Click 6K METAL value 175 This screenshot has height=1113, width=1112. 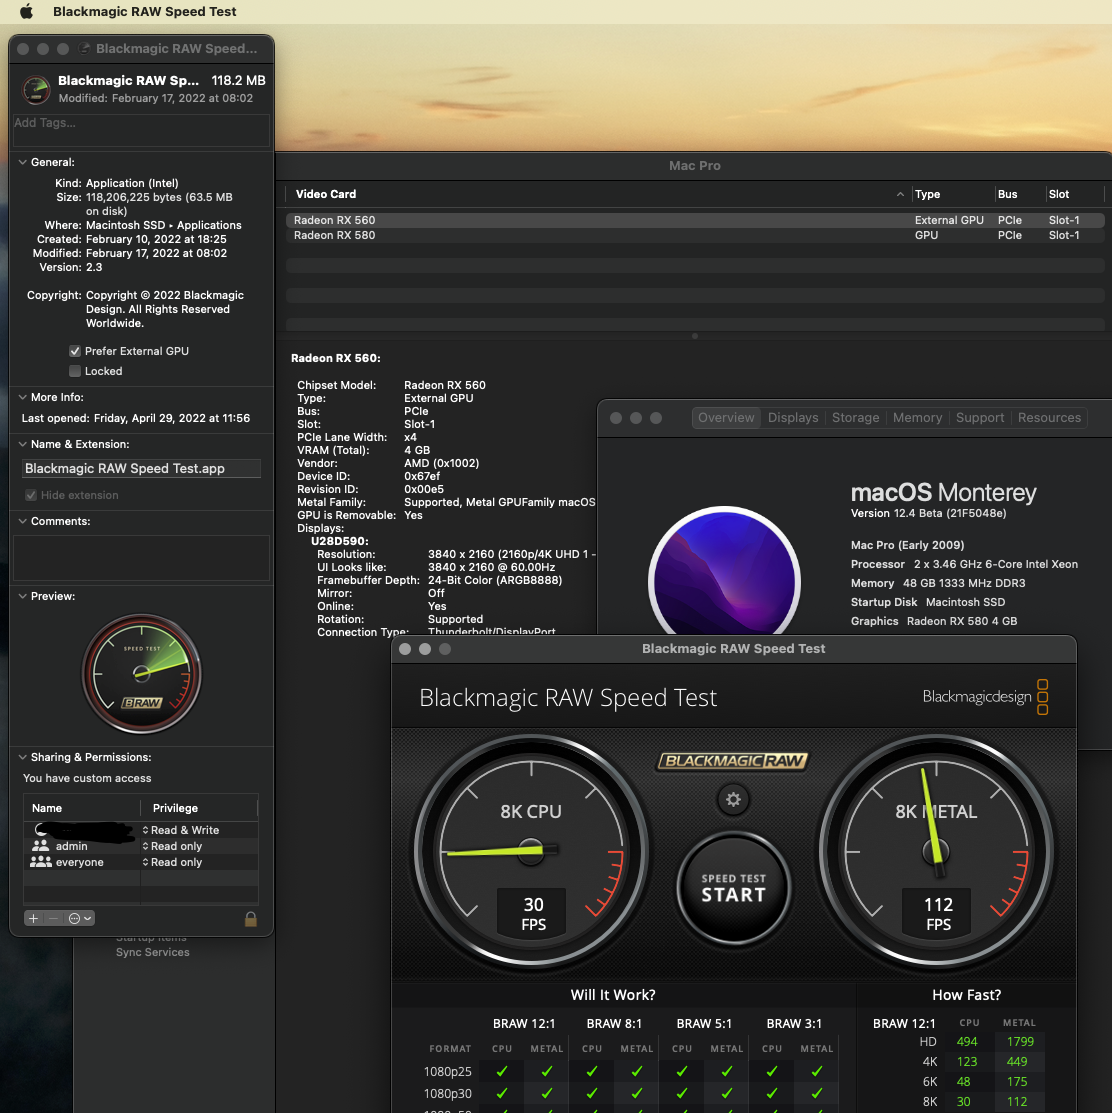pos(1016,1082)
